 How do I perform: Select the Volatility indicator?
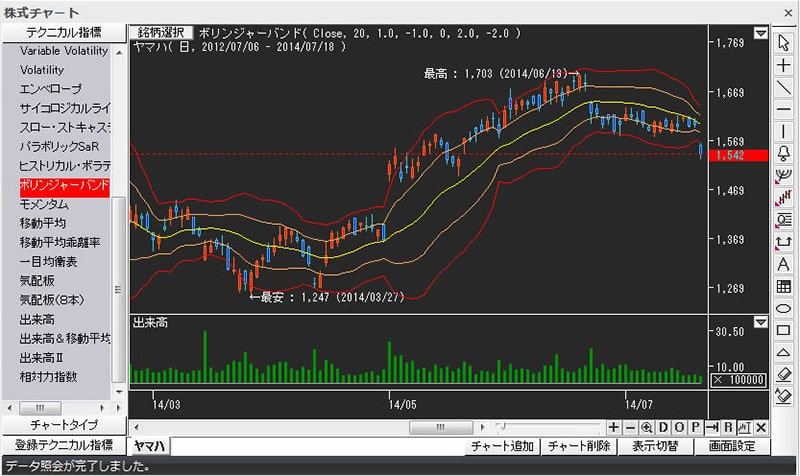(x=42, y=70)
